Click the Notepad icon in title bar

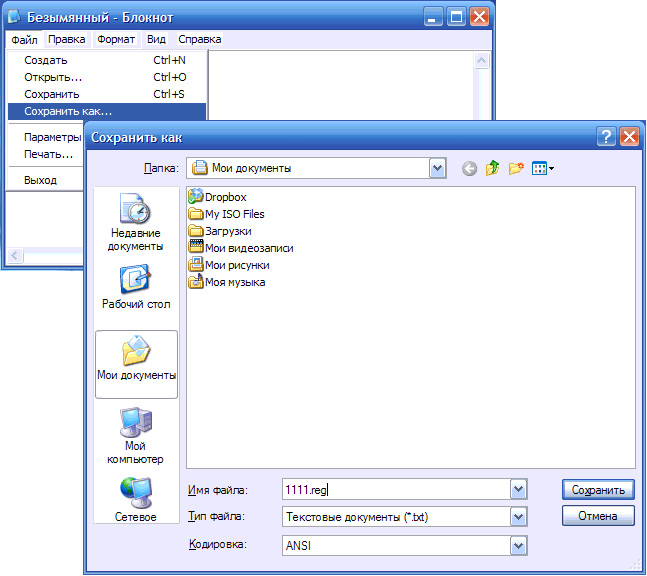pos(14,17)
